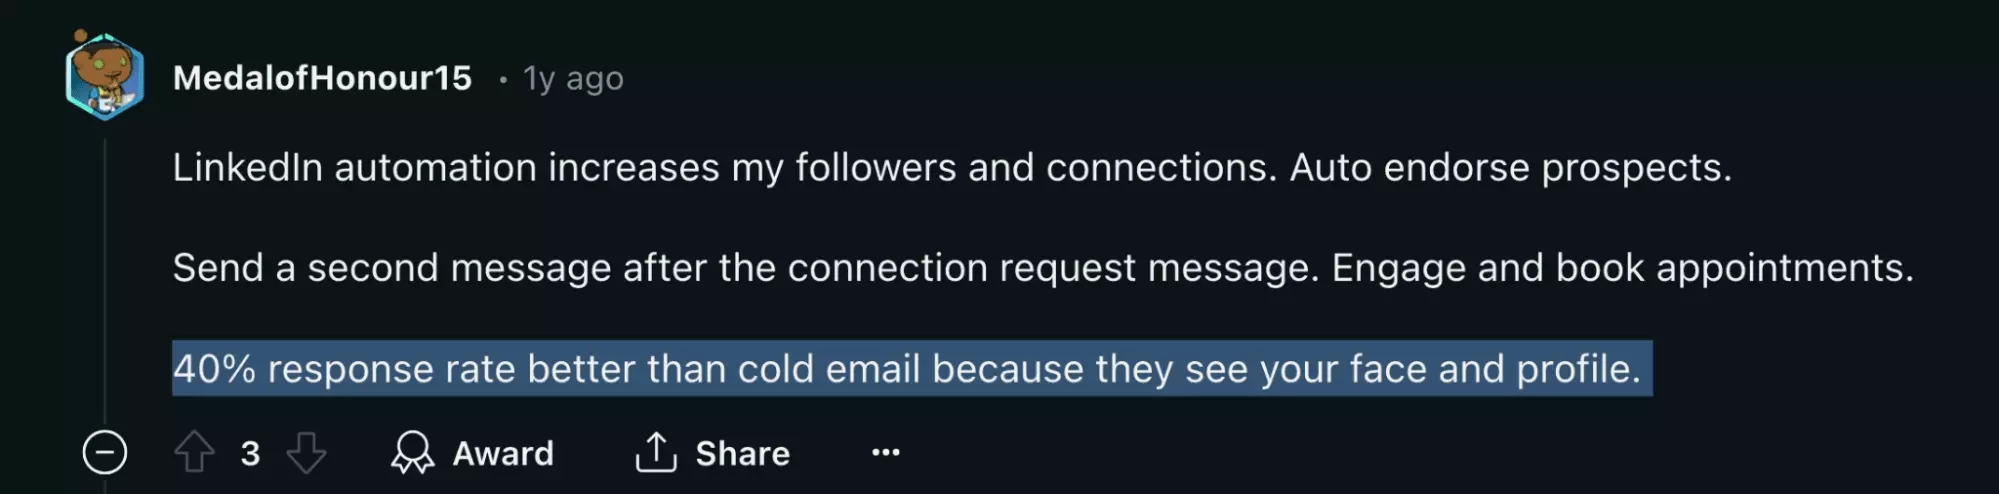The image size is (1999, 494).
Task: Click the Share upload arrow icon
Action: 656,453
